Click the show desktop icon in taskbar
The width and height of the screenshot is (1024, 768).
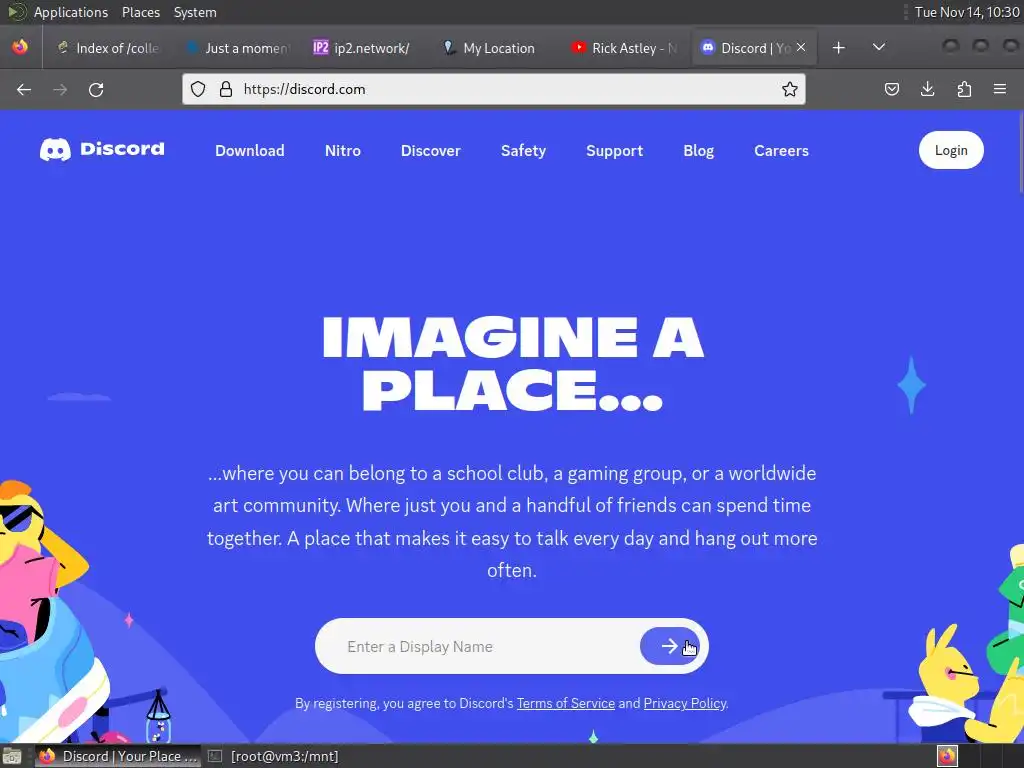click(12, 756)
